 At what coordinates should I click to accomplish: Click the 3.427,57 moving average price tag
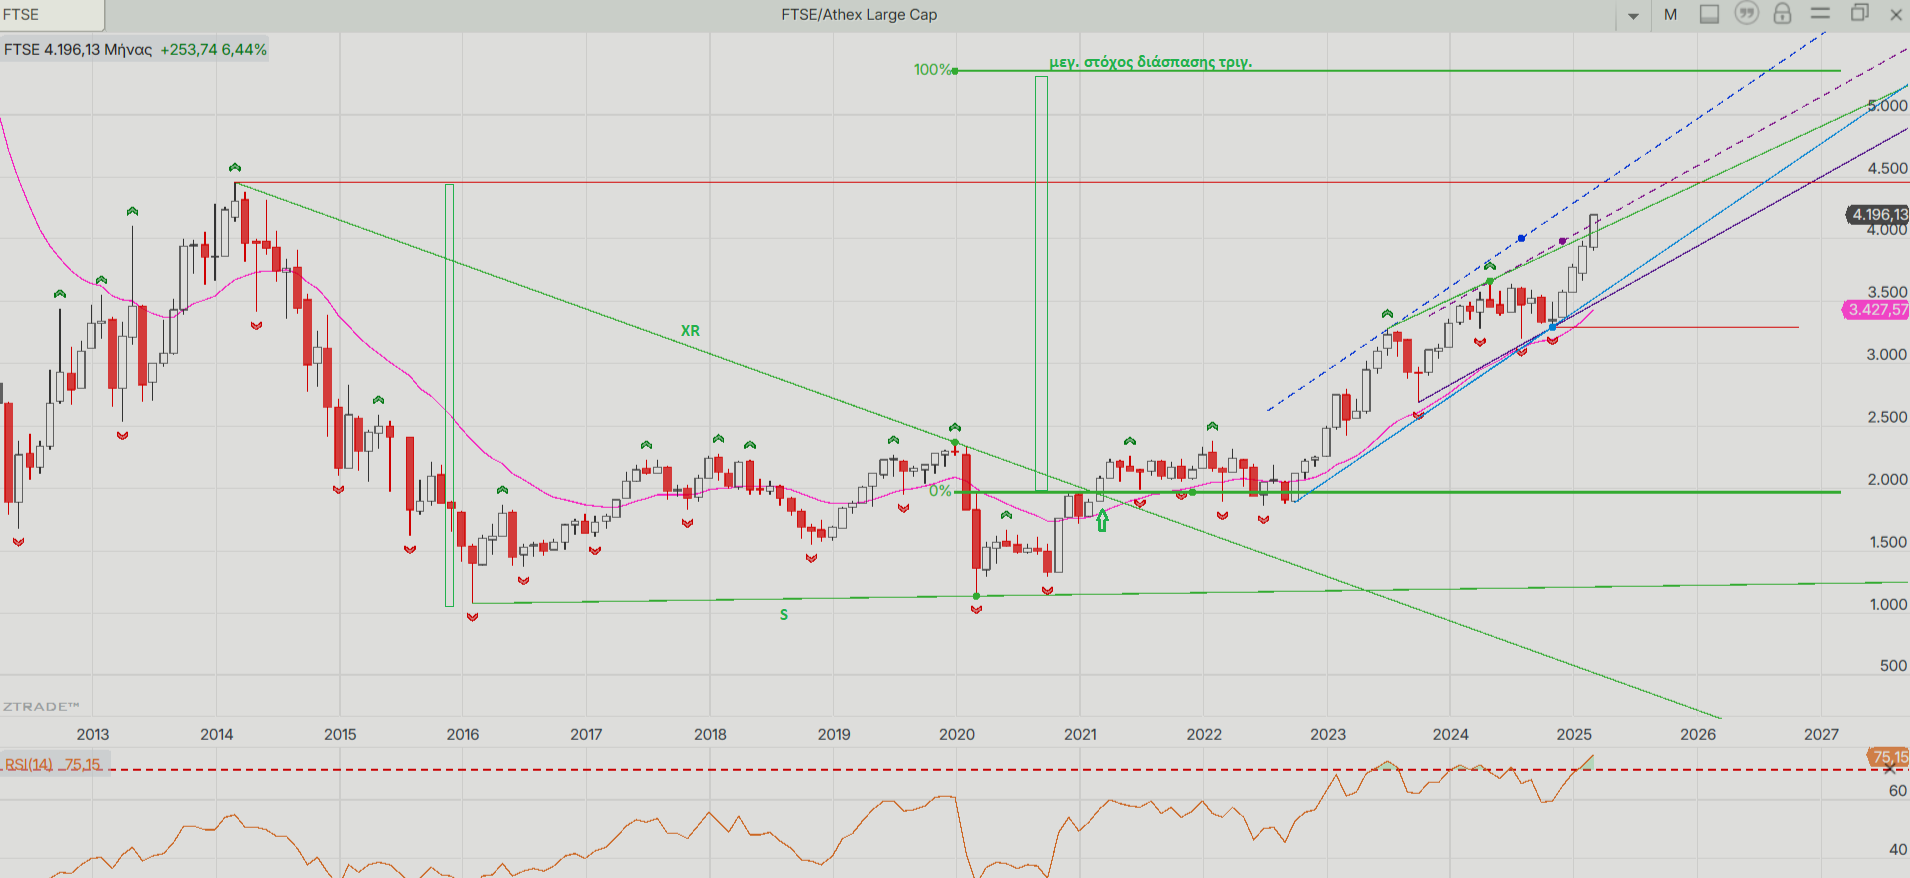[x=1876, y=309]
